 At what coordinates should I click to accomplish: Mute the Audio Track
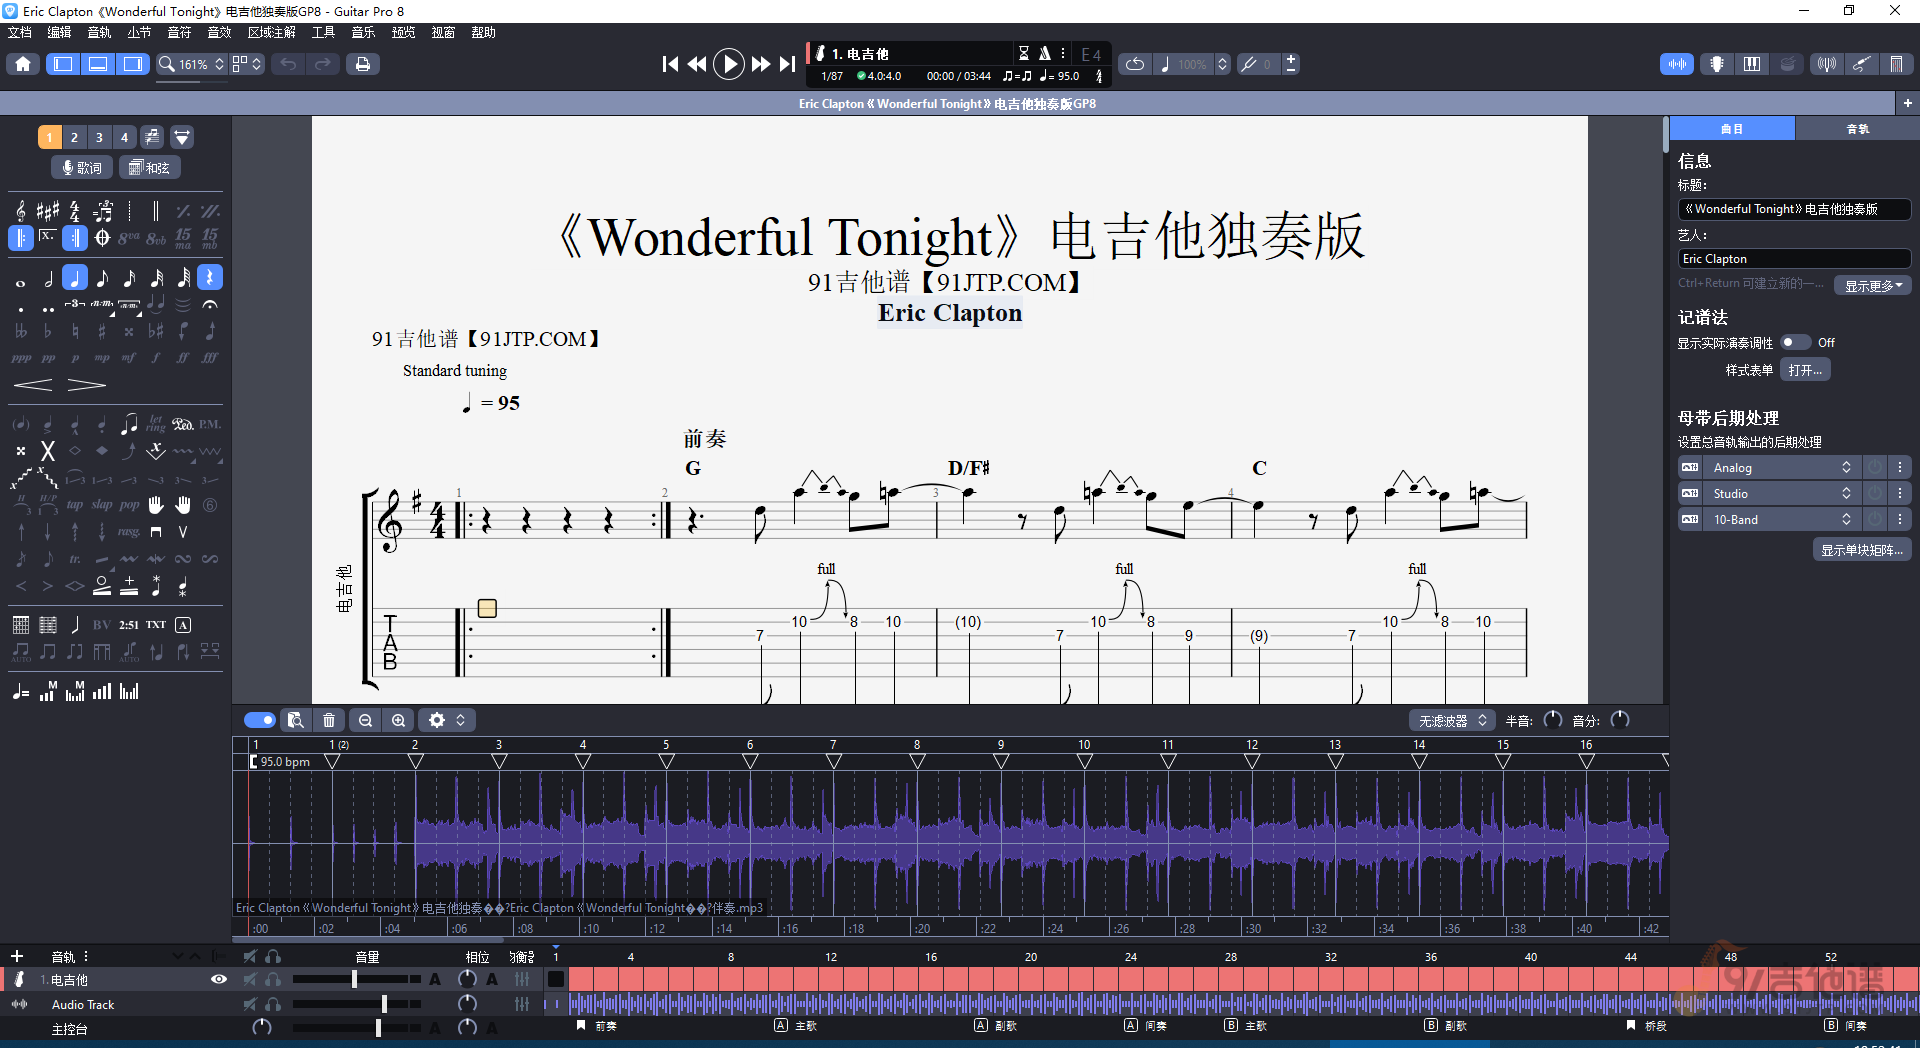[250, 1004]
